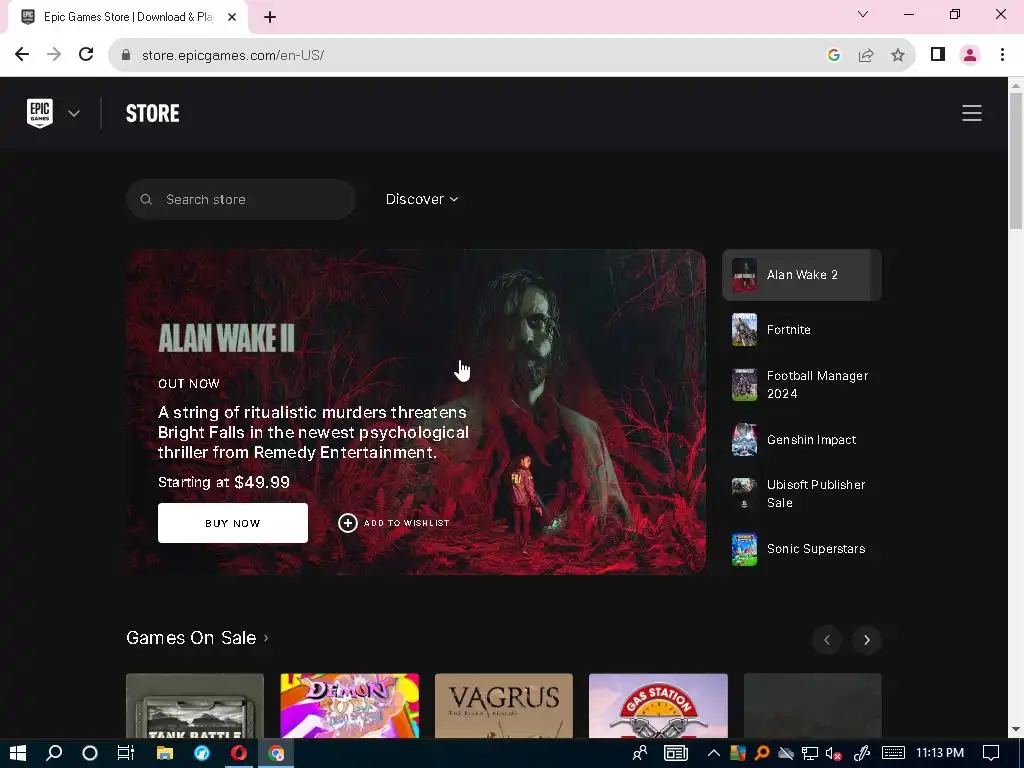Expand the Discover dropdown
This screenshot has height=768, width=1024.
point(422,199)
